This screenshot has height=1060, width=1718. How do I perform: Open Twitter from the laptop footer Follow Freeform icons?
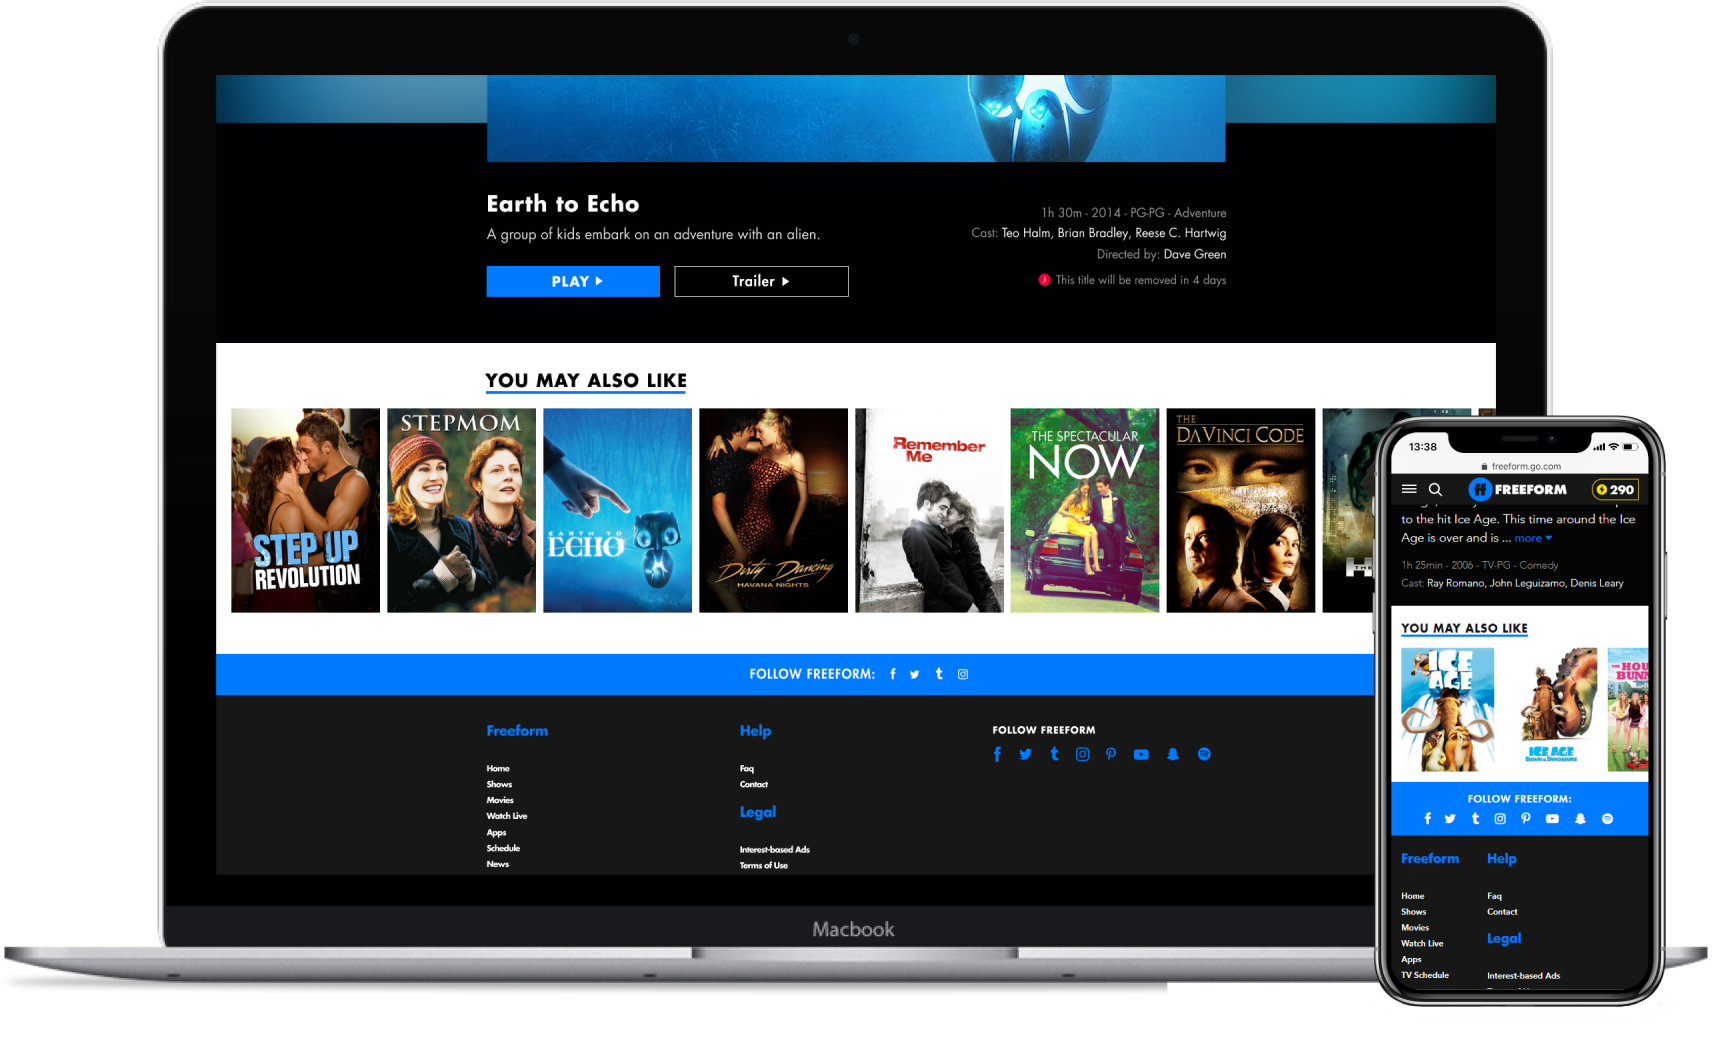1025,754
